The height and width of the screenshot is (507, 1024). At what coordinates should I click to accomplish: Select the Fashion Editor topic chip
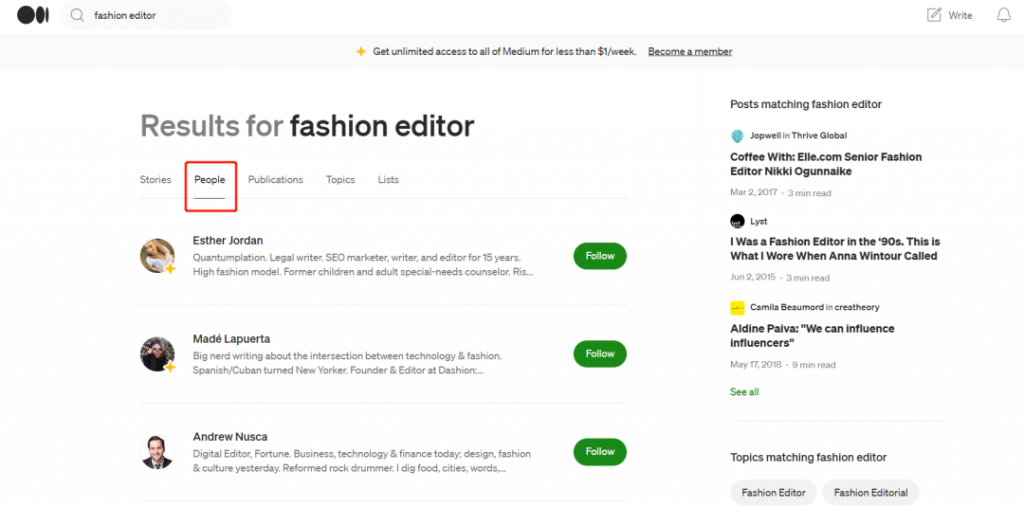pyautogui.click(x=773, y=493)
